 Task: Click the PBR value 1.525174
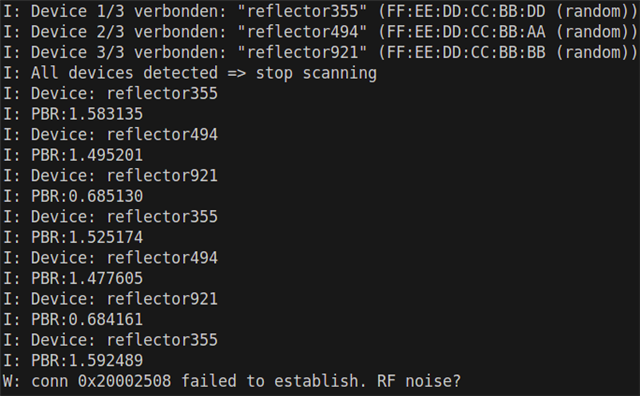tap(106, 237)
